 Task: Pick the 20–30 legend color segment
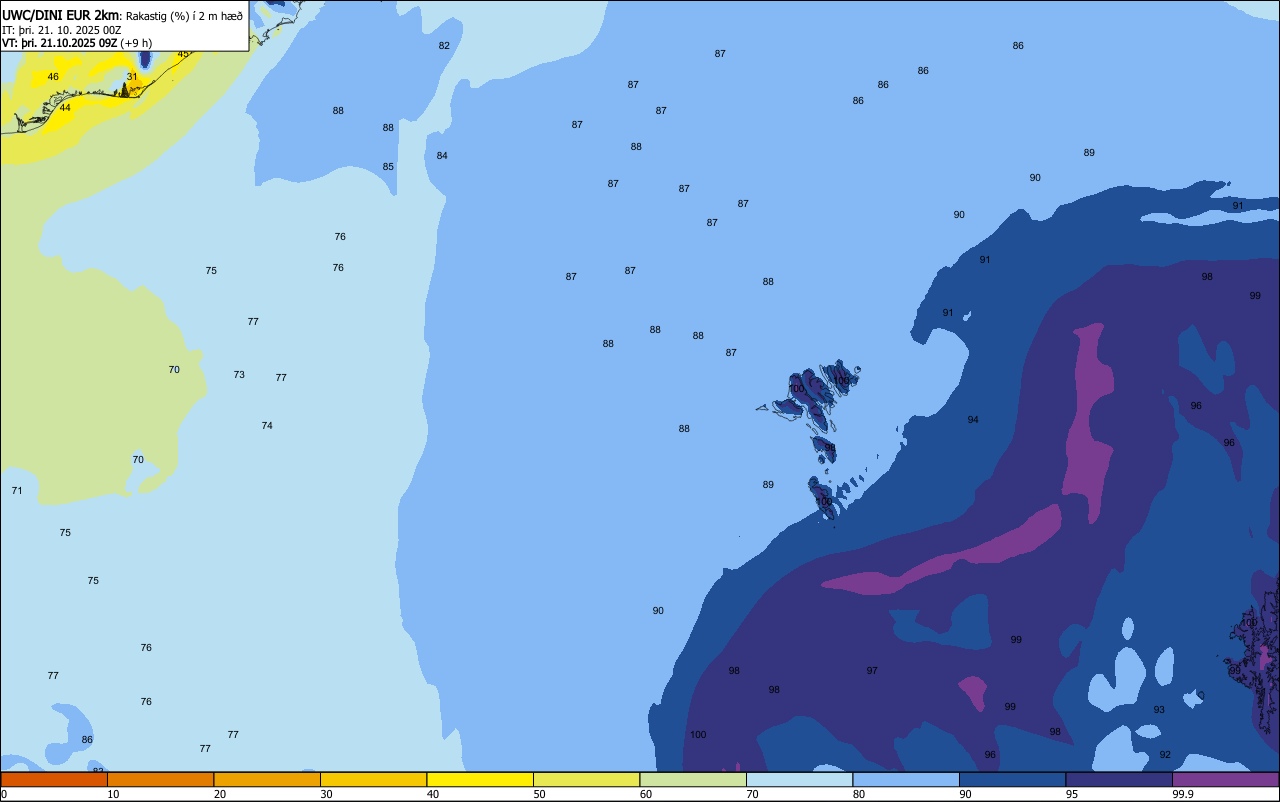coord(267,779)
